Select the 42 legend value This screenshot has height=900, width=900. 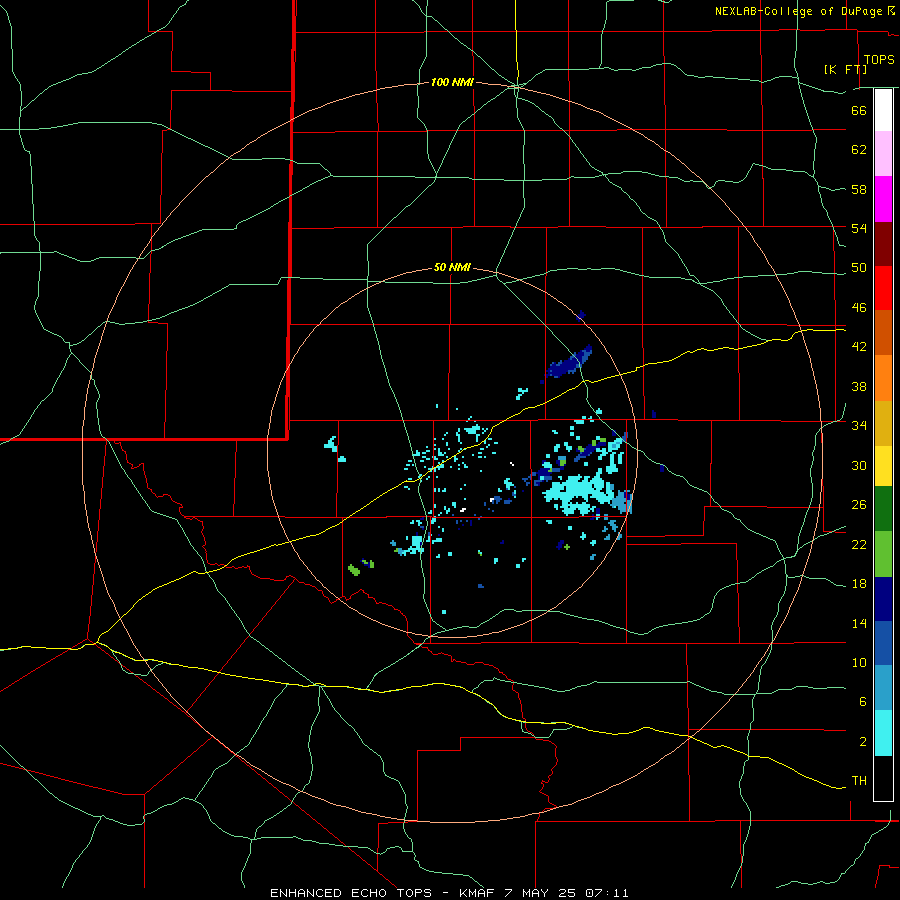point(859,347)
